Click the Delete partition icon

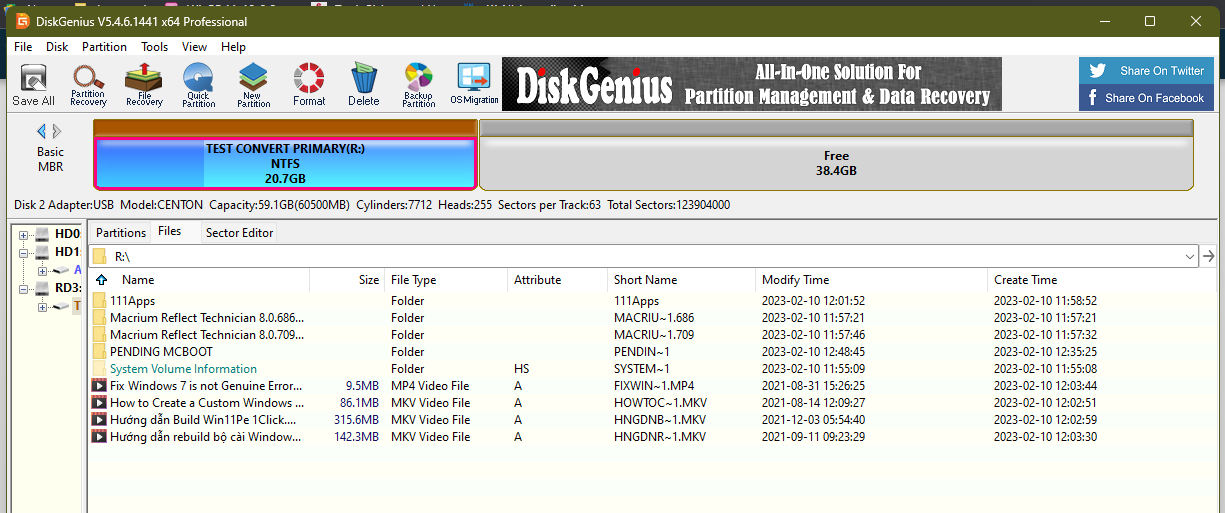pyautogui.click(x=363, y=84)
